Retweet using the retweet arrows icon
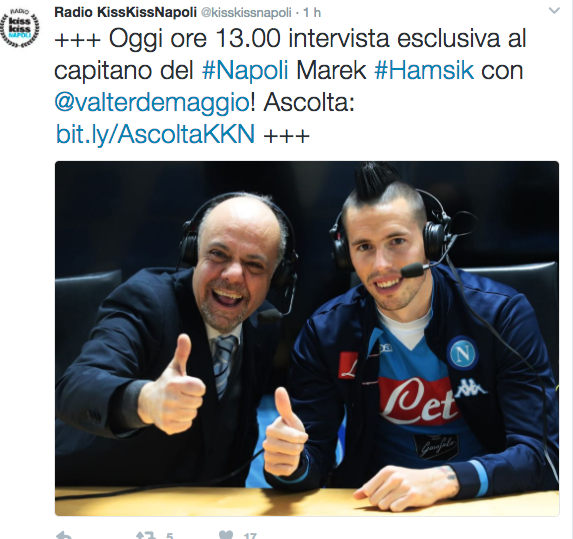Screen dimensions: 573x539 pyautogui.click(x=145, y=535)
